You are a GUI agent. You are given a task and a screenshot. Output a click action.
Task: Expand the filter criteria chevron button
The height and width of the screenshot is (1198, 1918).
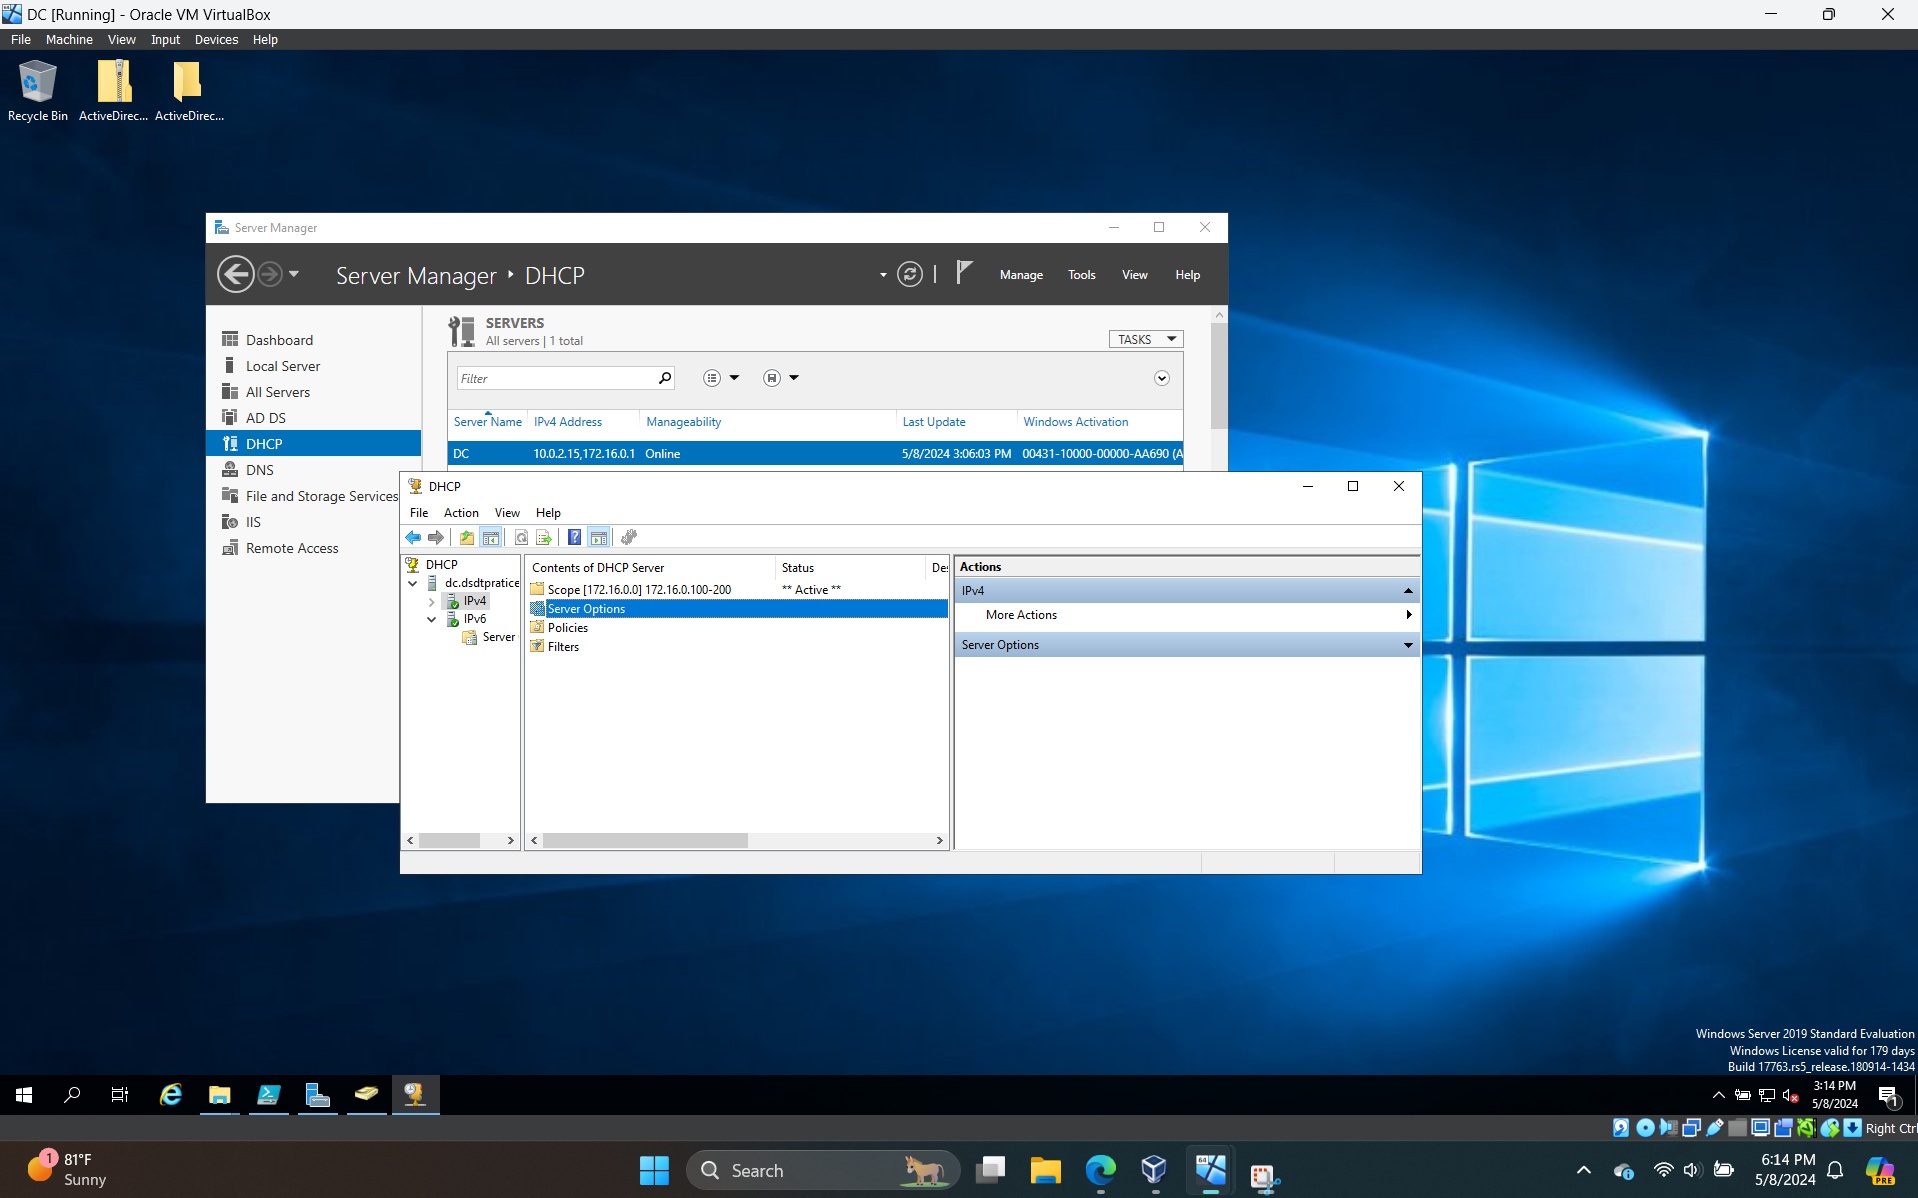(1162, 378)
